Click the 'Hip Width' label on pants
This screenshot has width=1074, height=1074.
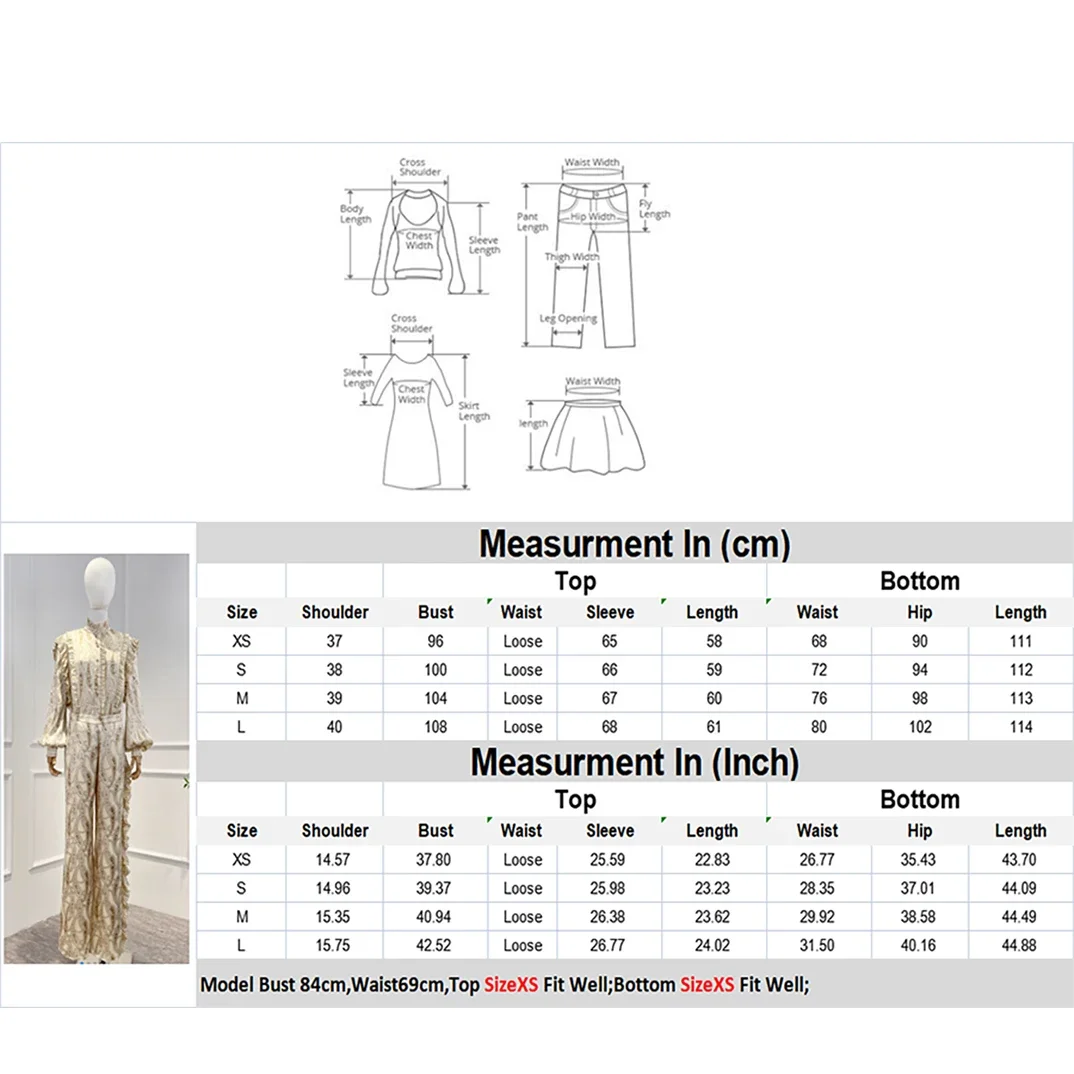tap(592, 216)
